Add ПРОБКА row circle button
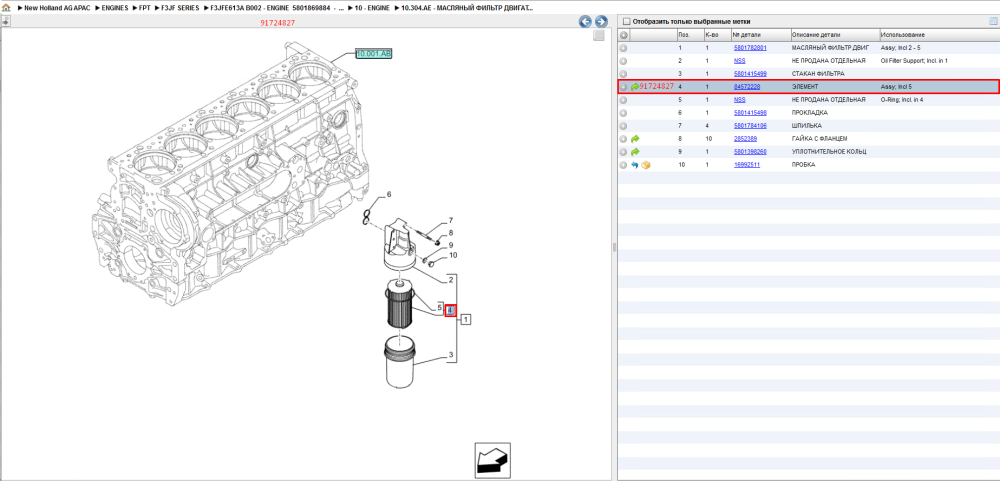Viewport: 1000px width, 481px height. (x=624, y=165)
